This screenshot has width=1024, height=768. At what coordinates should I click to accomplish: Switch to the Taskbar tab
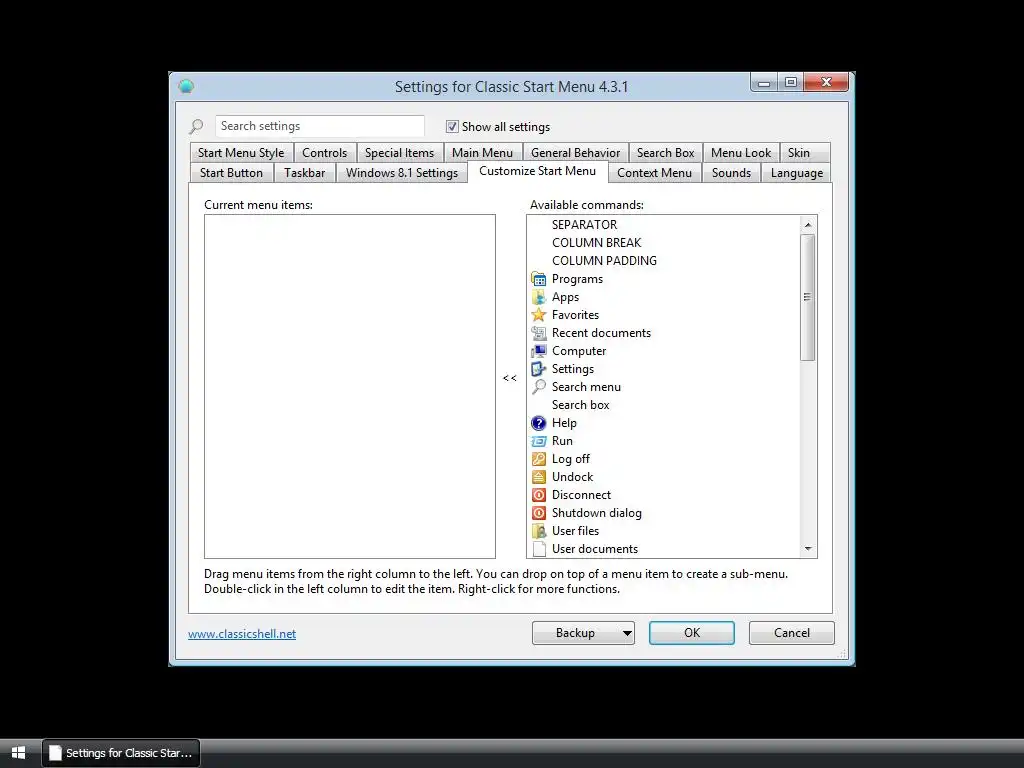(304, 173)
